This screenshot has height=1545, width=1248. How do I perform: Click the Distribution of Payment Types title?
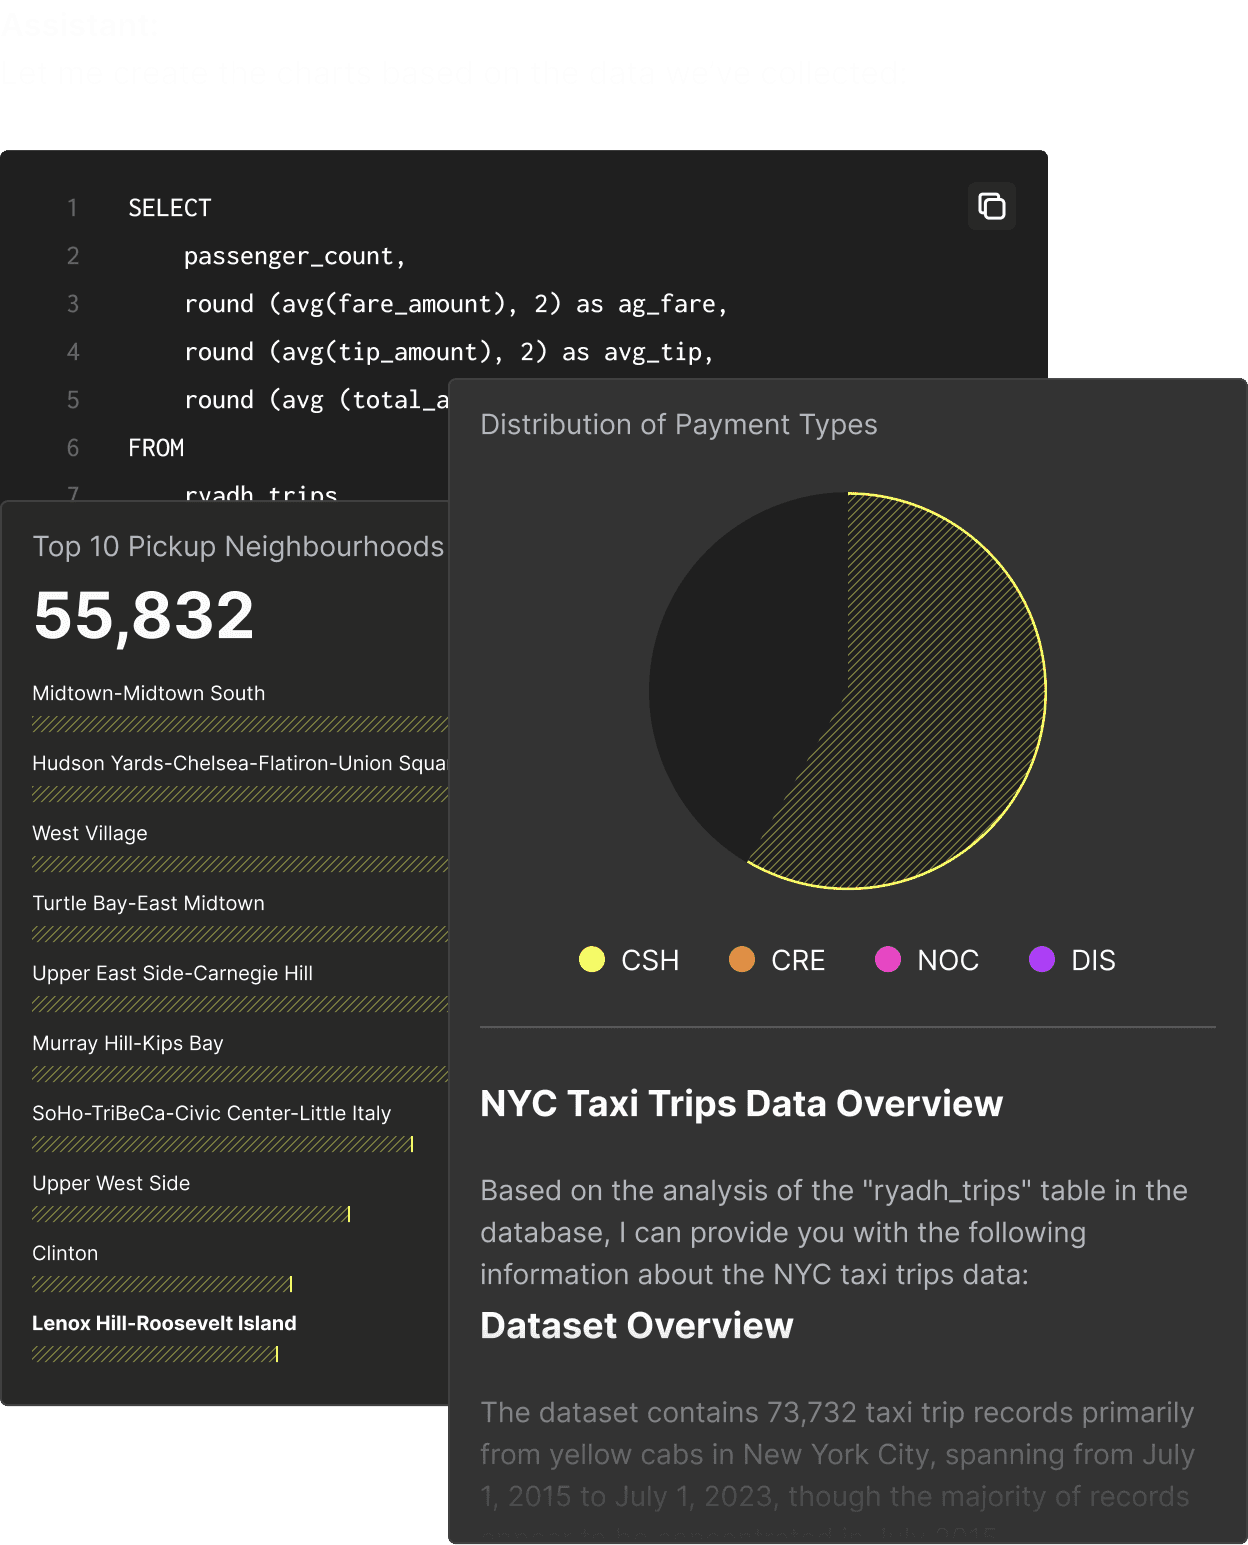coord(679,424)
